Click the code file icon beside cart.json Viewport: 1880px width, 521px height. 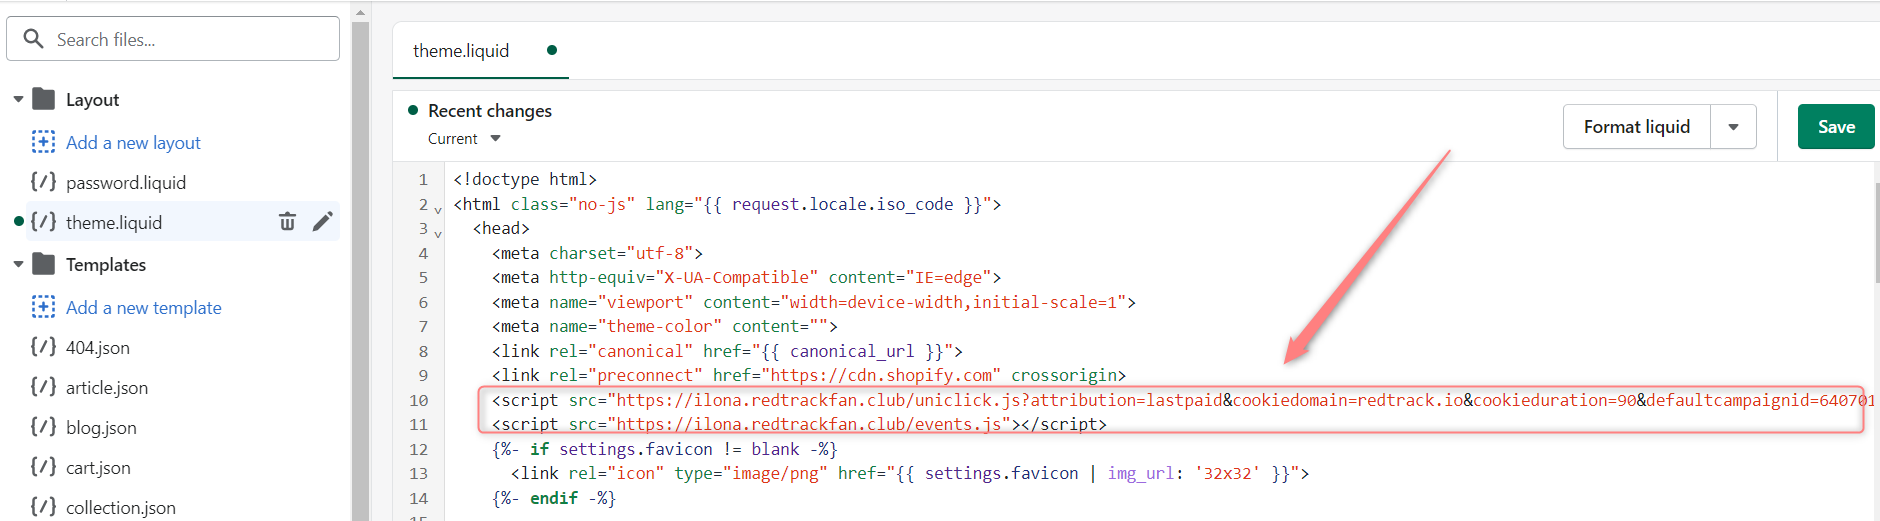[x=43, y=467]
